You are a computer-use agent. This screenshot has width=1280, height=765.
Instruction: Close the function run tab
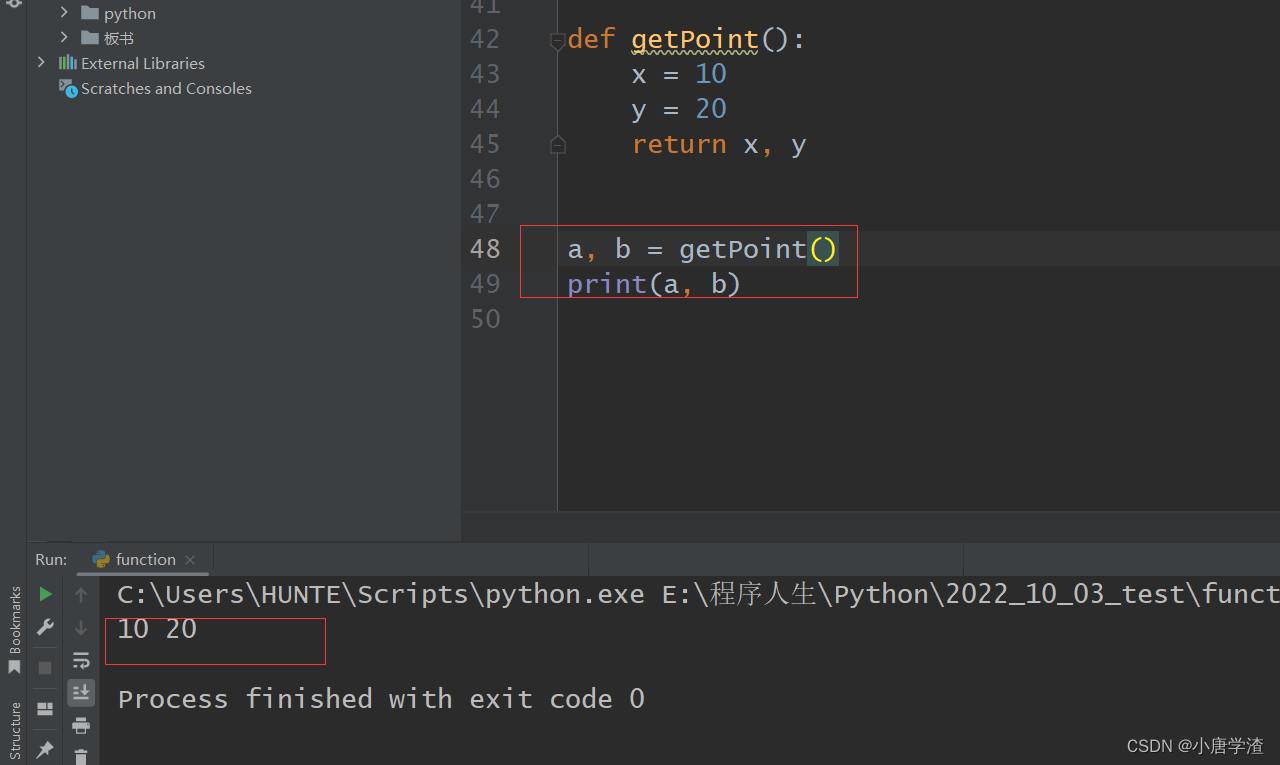click(190, 560)
